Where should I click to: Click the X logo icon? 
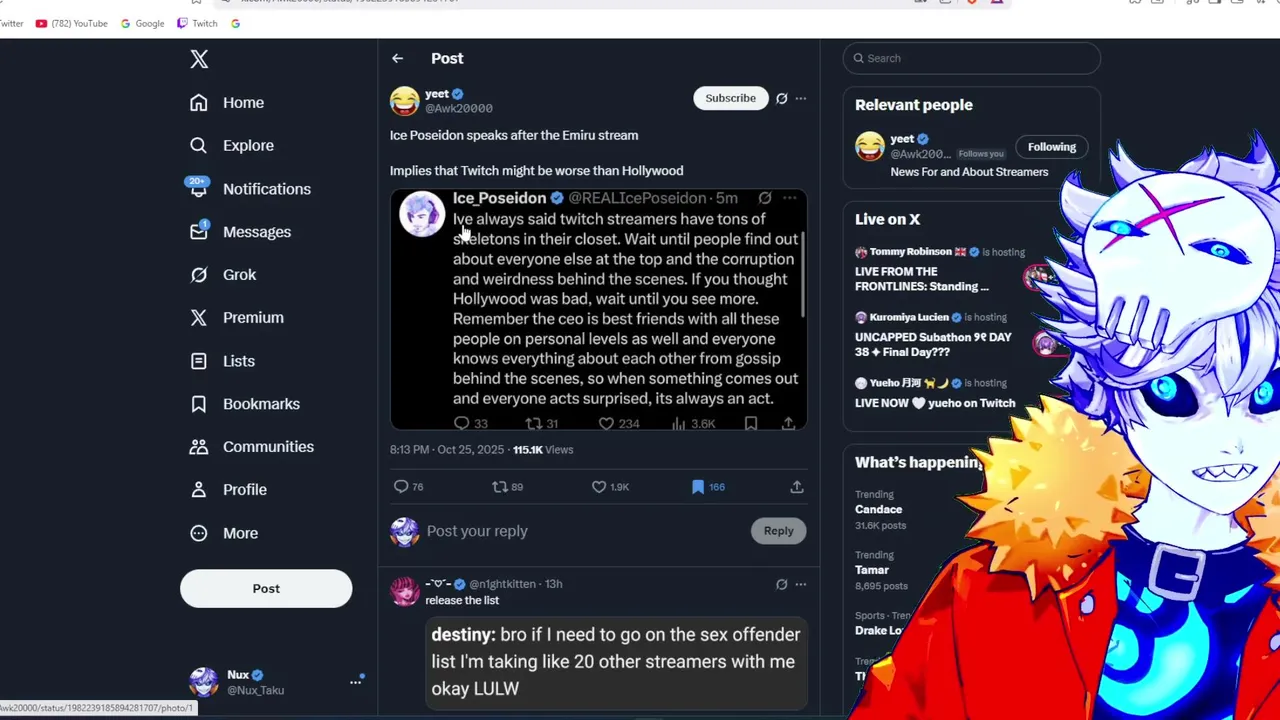[x=199, y=60]
